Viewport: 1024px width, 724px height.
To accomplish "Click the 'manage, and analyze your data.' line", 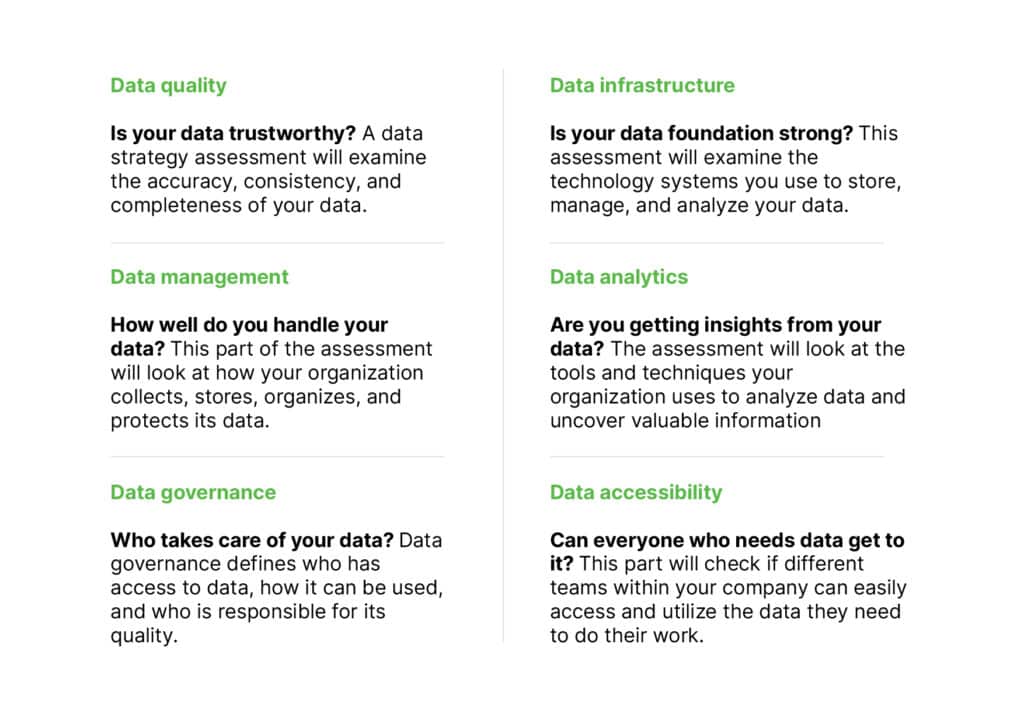I will 699,205.
